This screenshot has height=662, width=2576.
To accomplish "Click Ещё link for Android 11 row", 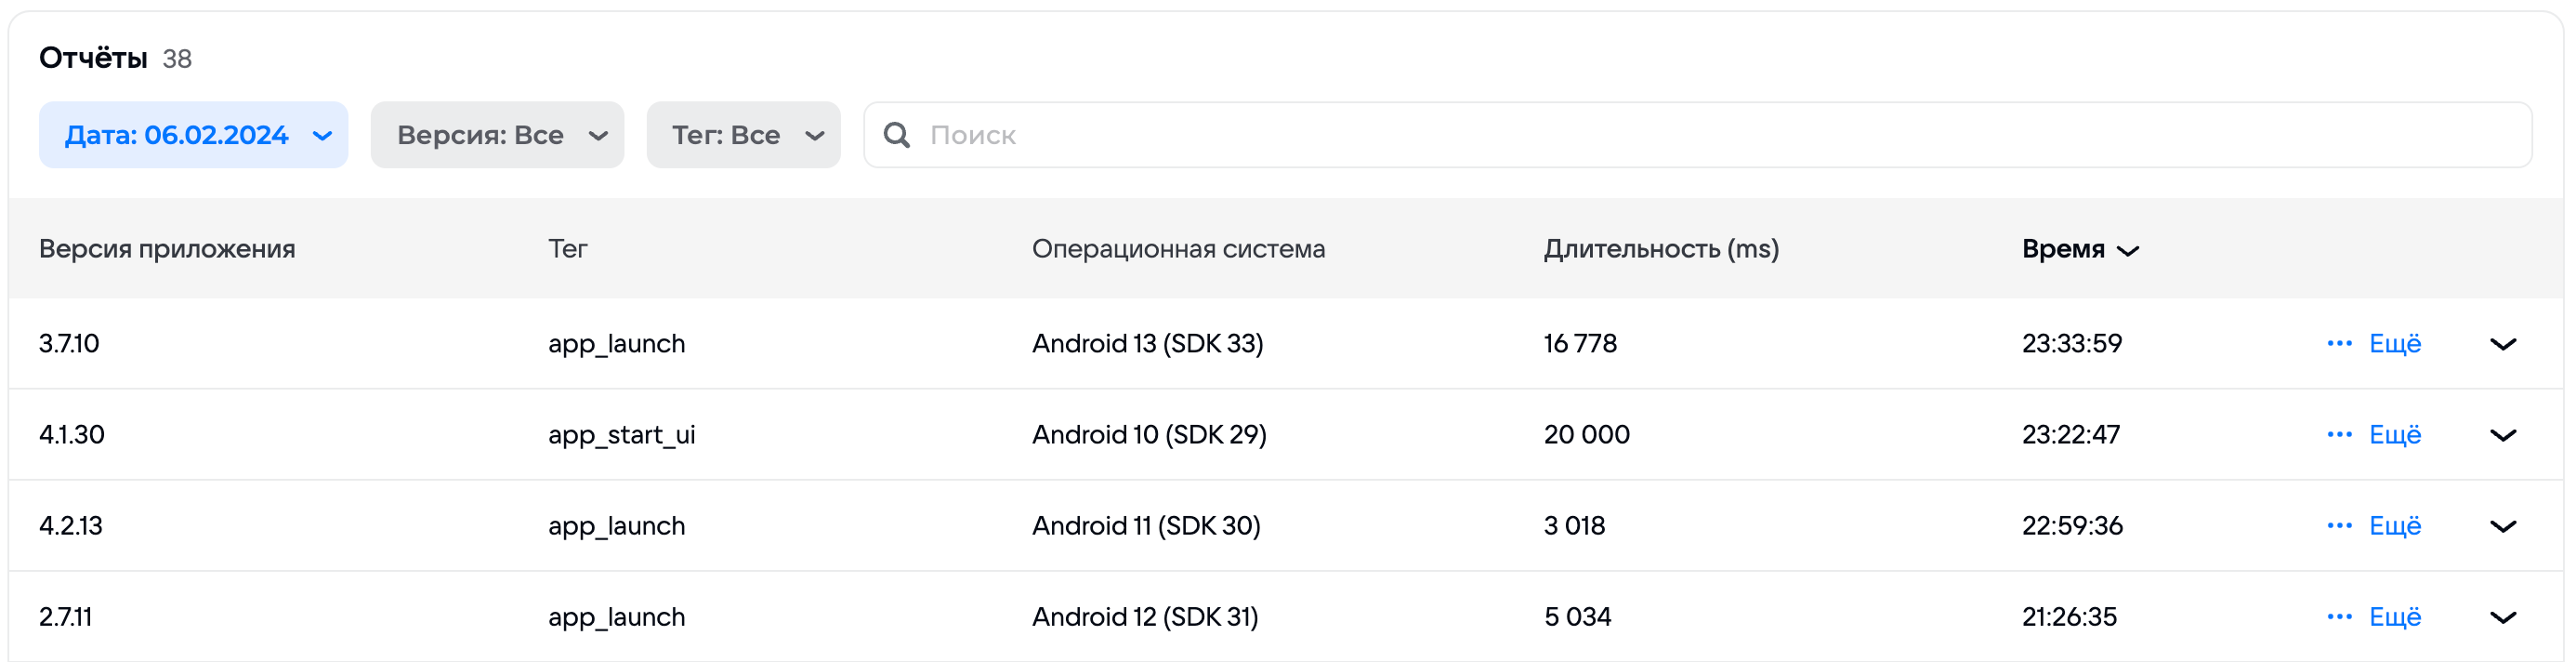I will [x=2395, y=526].
